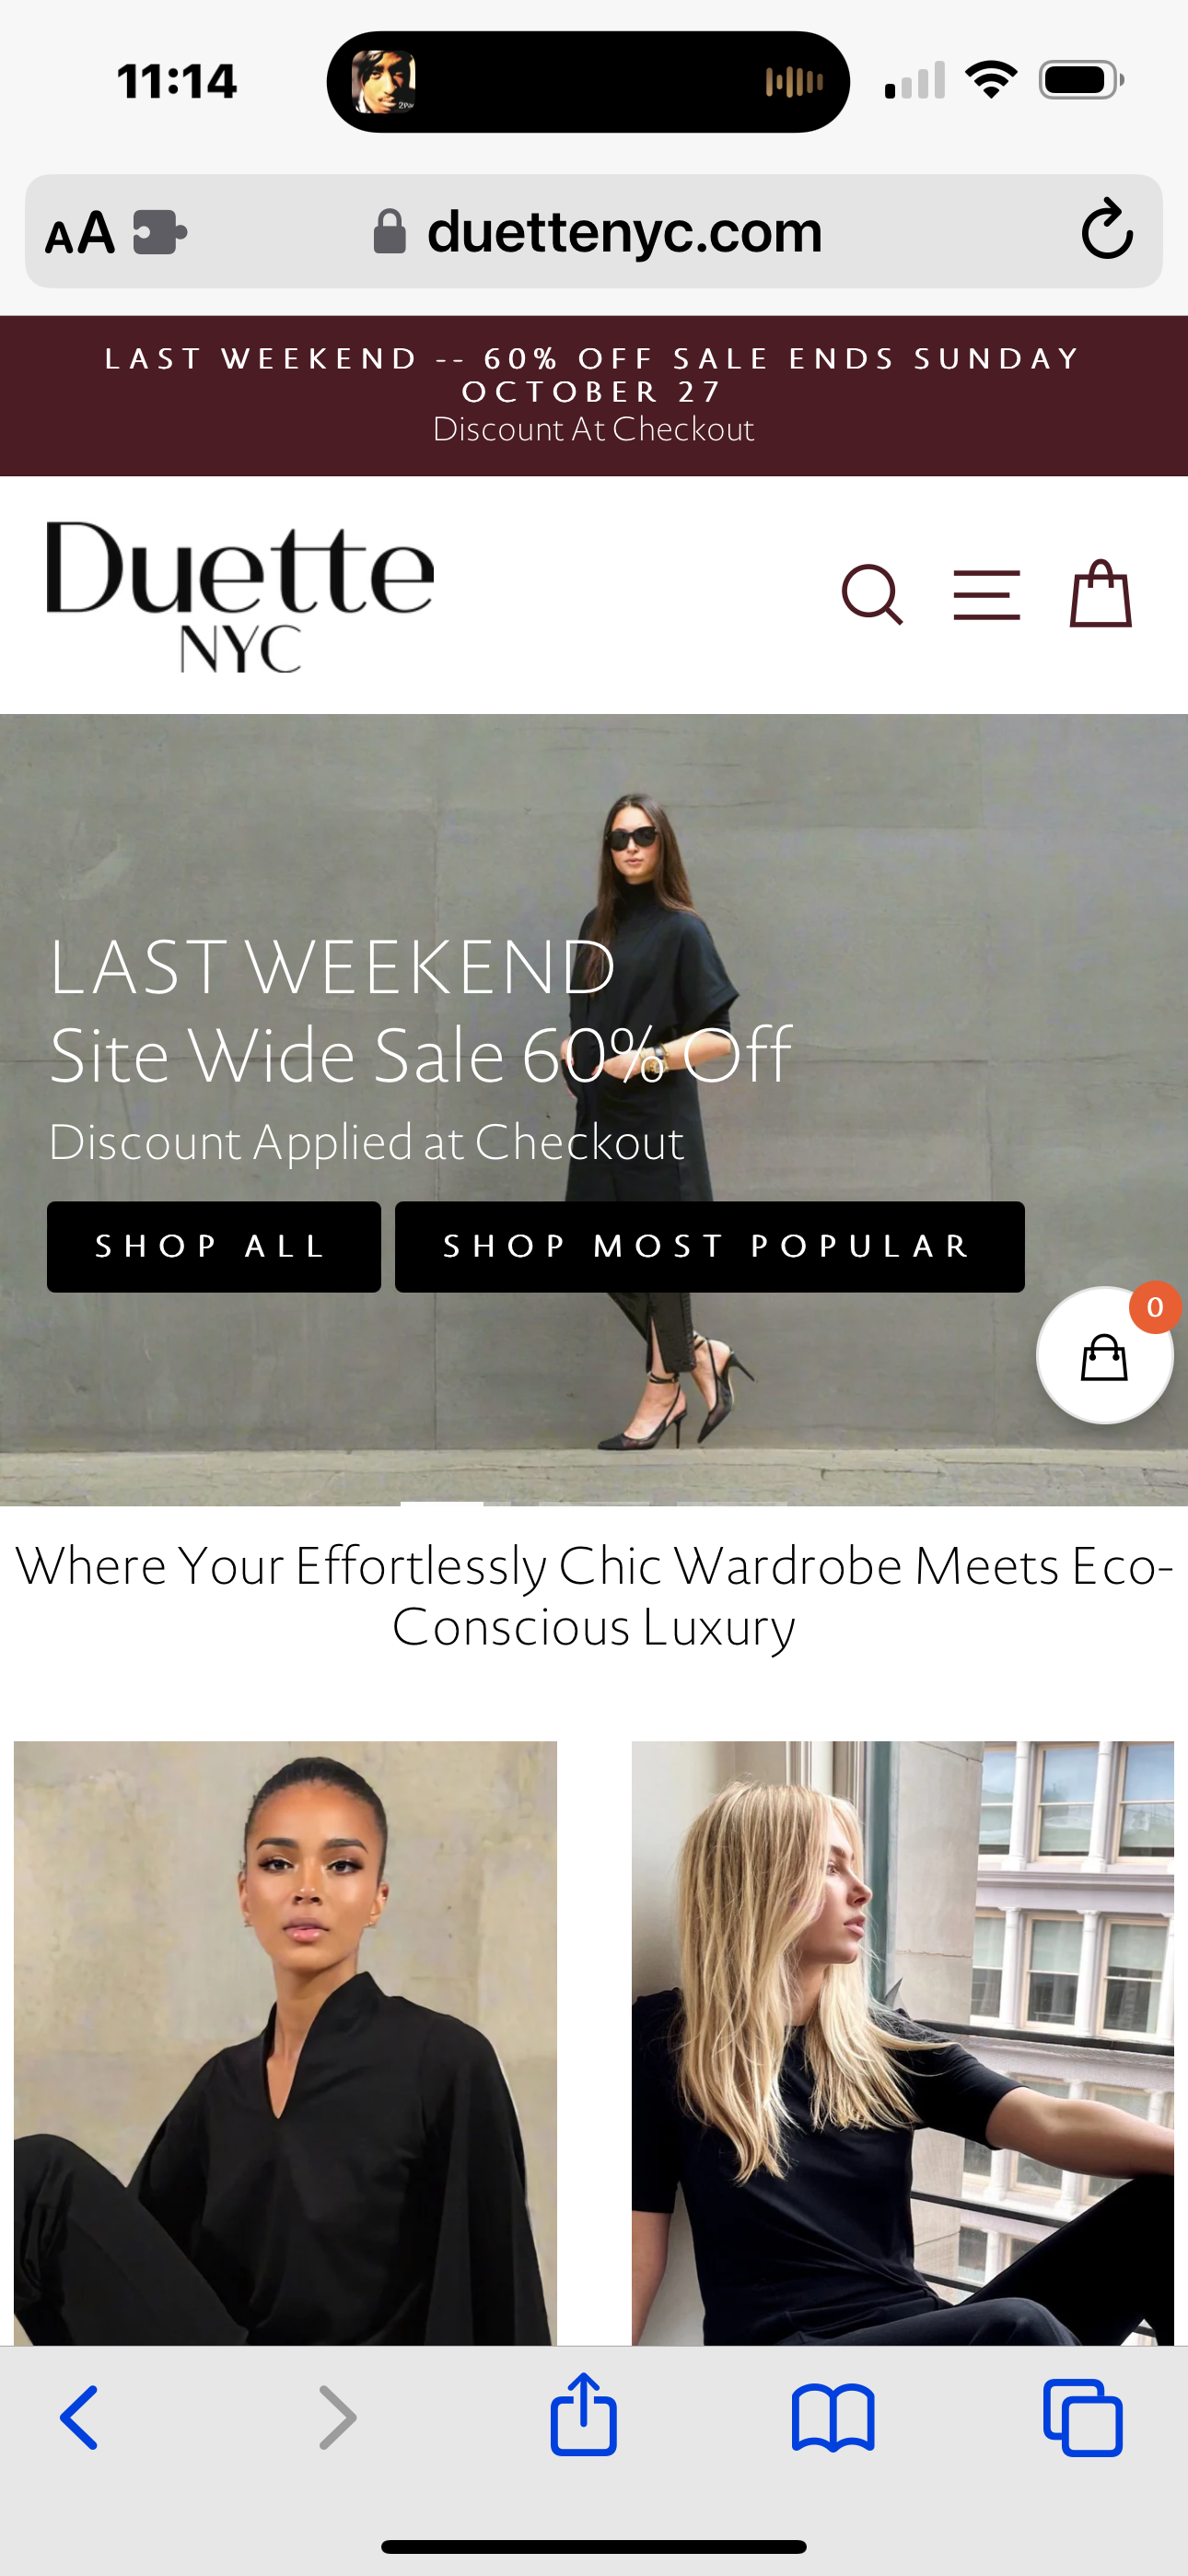The image size is (1188, 2576).
Task: Open Safari bookmarks
Action: point(833,2418)
